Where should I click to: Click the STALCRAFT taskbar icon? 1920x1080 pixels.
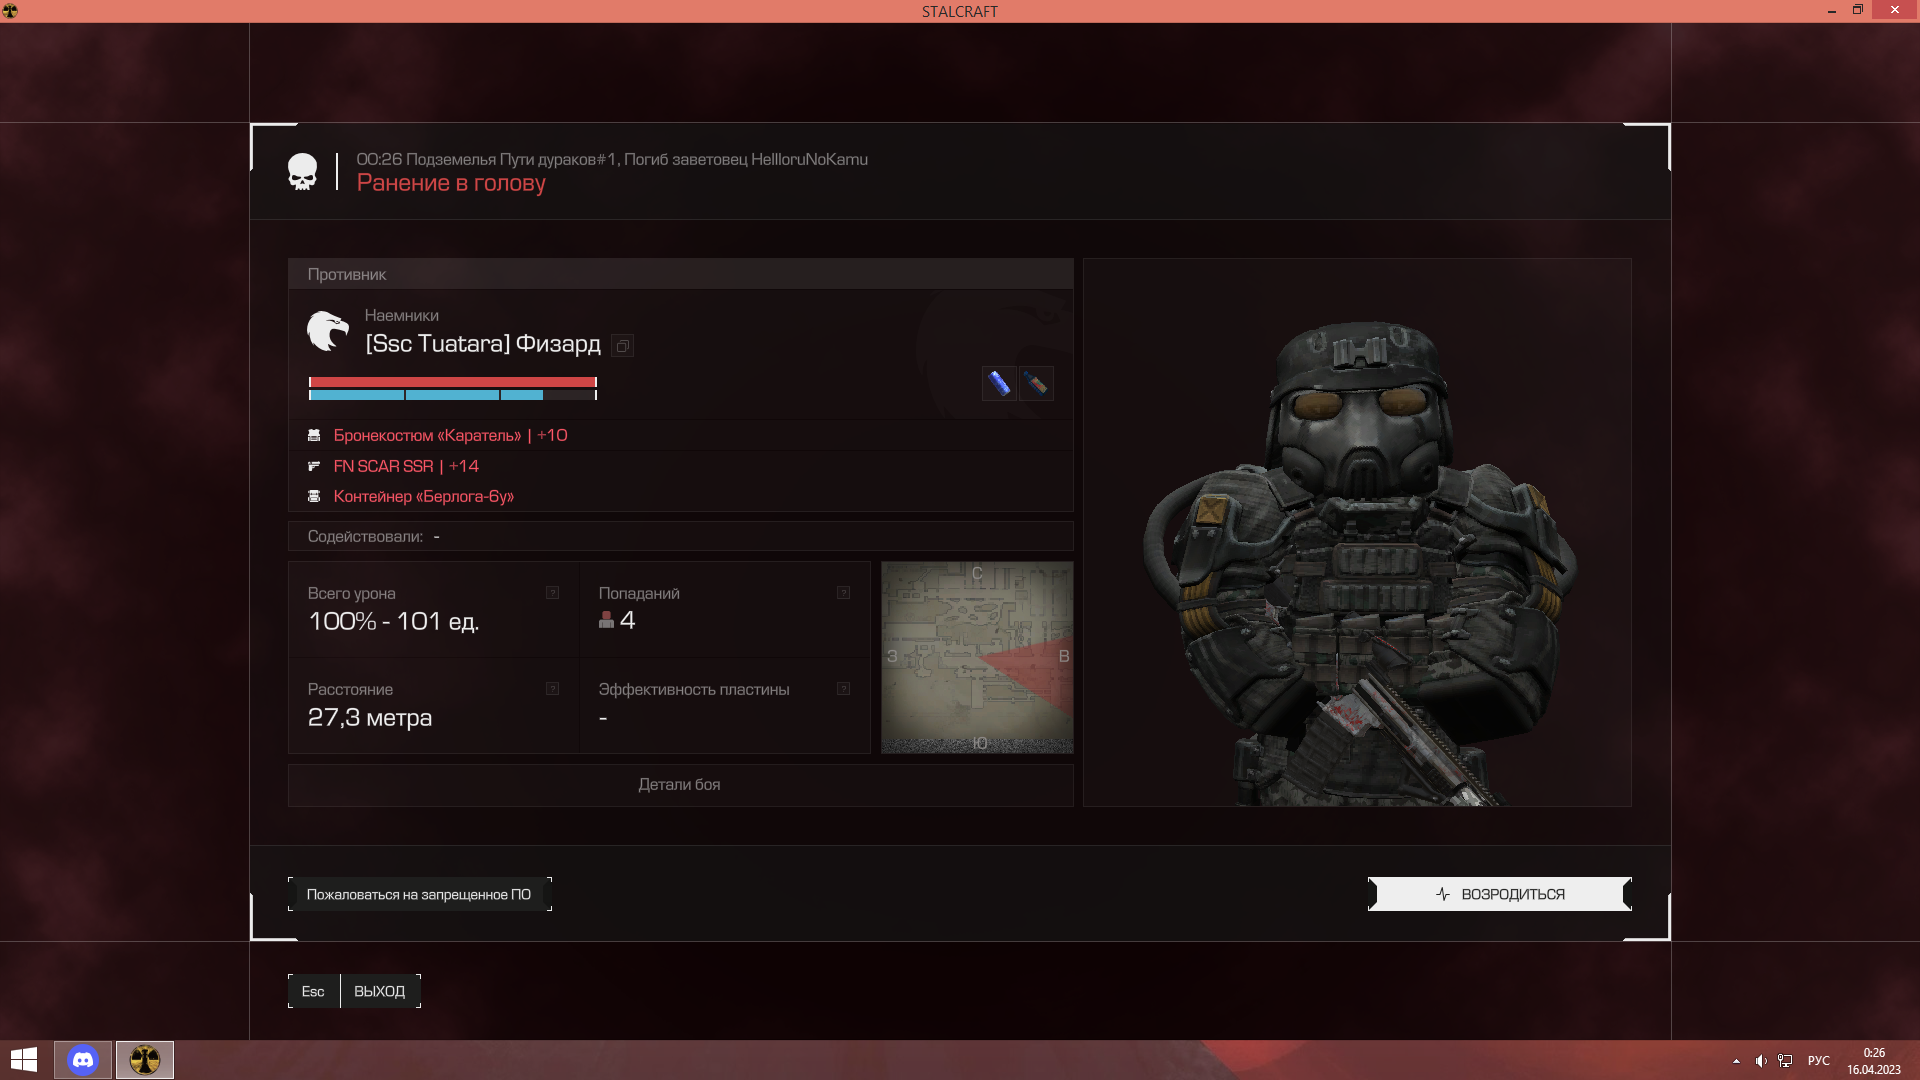coord(145,1060)
